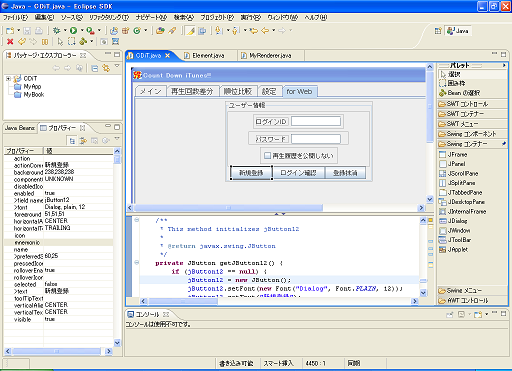Open the Open Perspective icon beside Java
Screen dimensions: 512x371
click(438, 31)
